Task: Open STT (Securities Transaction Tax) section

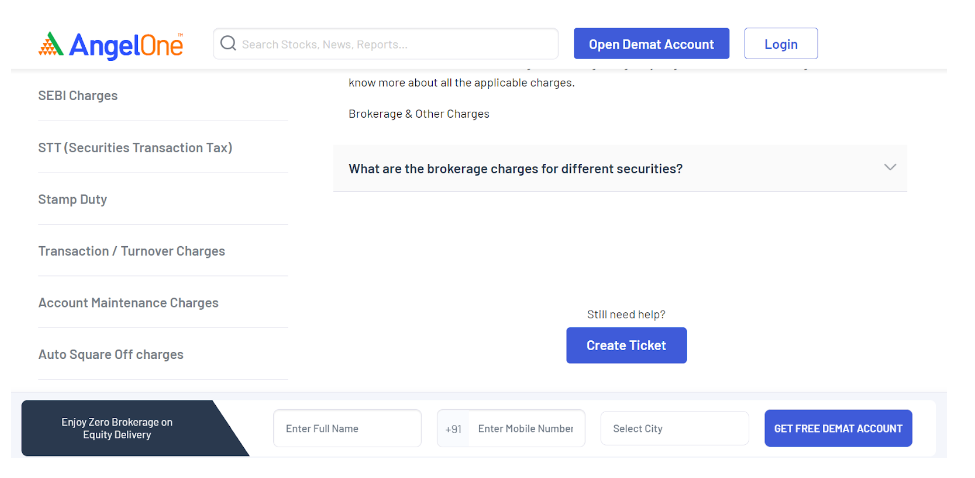Action: click(x=135, y=148)
